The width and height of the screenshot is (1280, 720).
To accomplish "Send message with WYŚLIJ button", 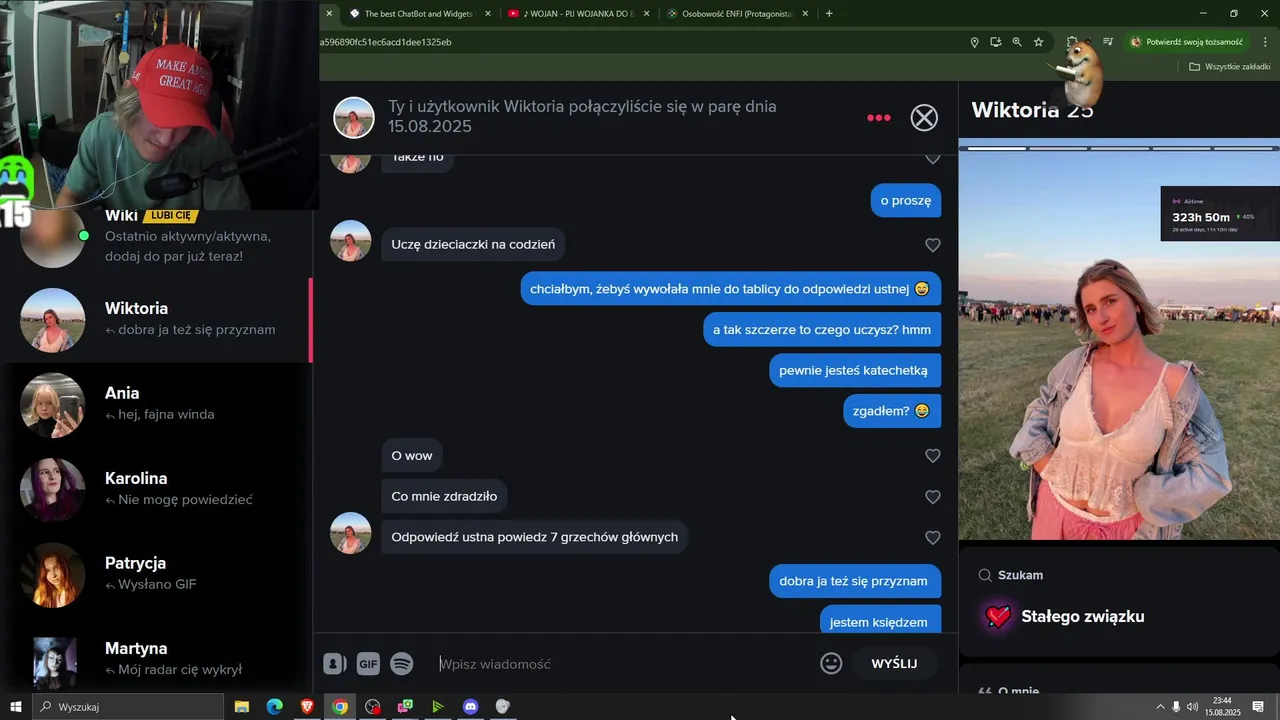I will click(894, 664).
